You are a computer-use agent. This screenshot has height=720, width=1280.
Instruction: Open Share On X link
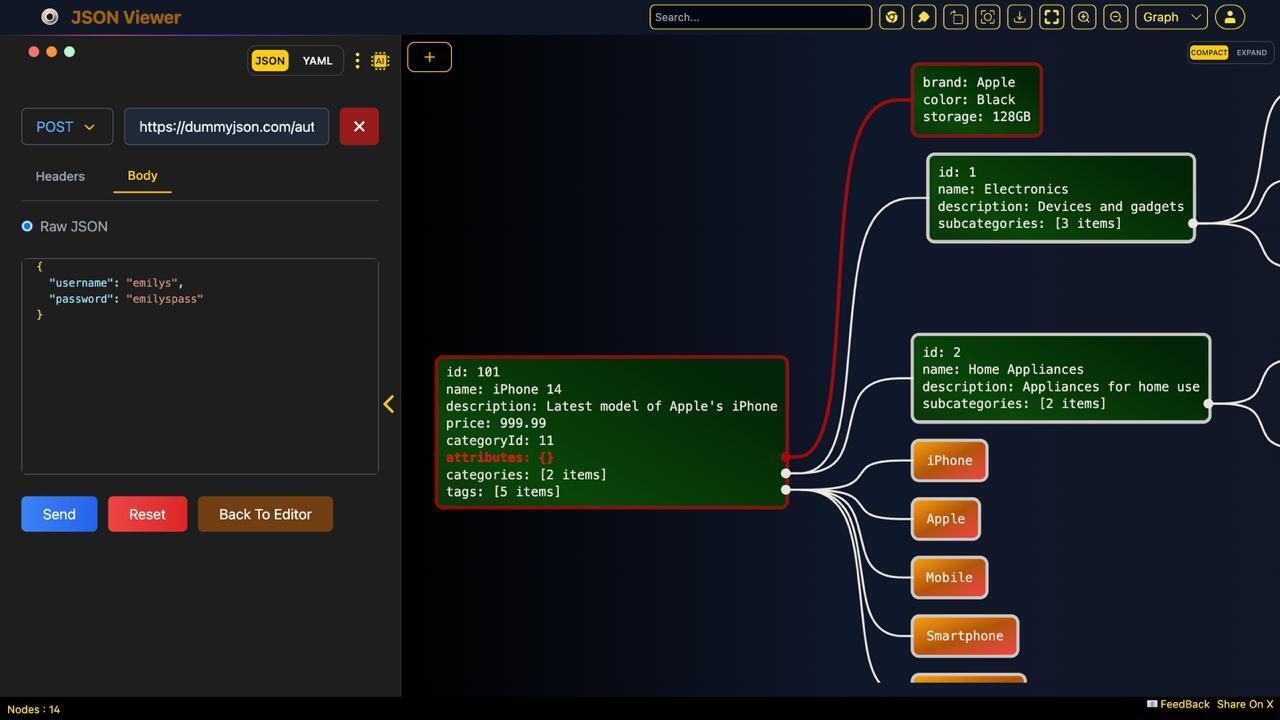(x=1245, y=704)
